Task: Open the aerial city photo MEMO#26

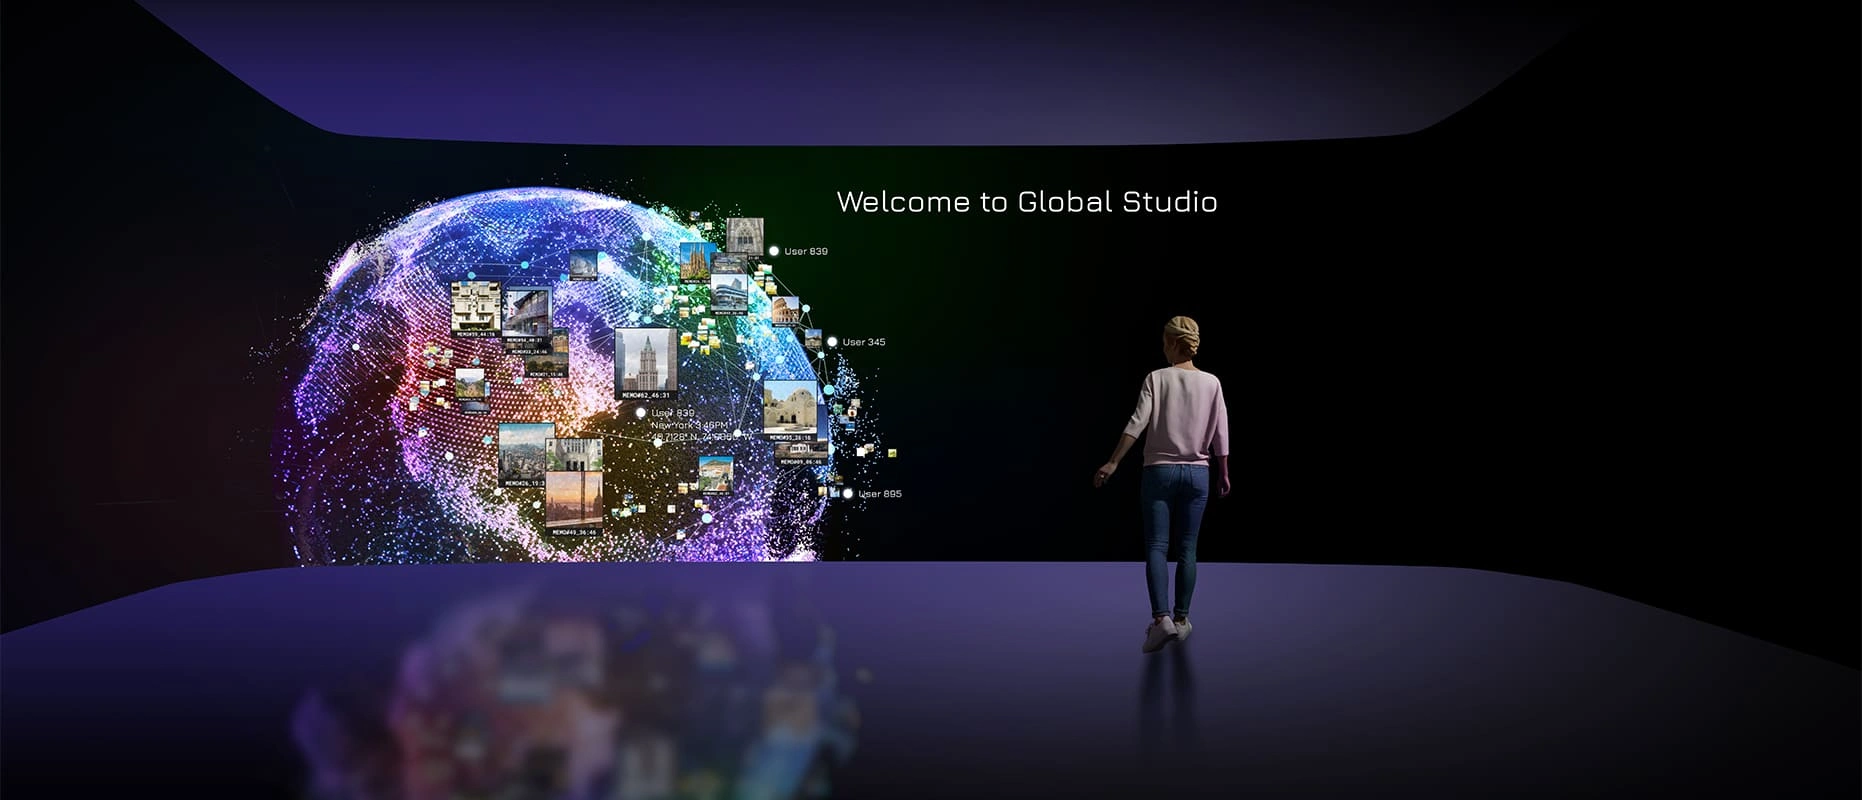Action: [526, 451]
